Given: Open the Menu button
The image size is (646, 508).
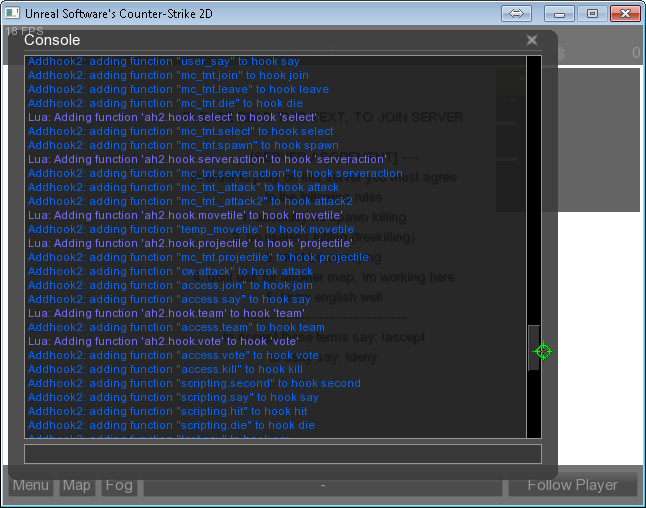Looking at the screenshot, I should 31,485.
